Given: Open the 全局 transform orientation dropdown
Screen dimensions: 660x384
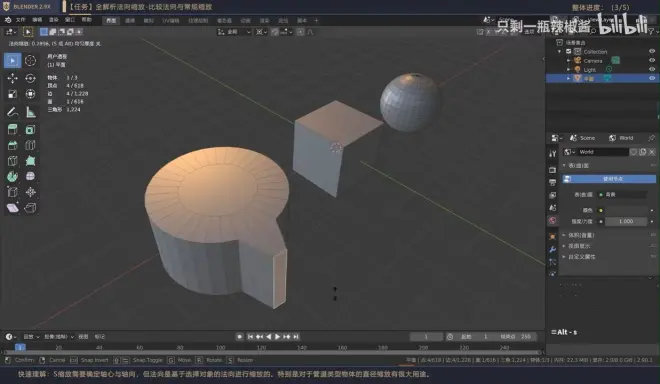Looking at the screenshot, I should click(234, 32).
